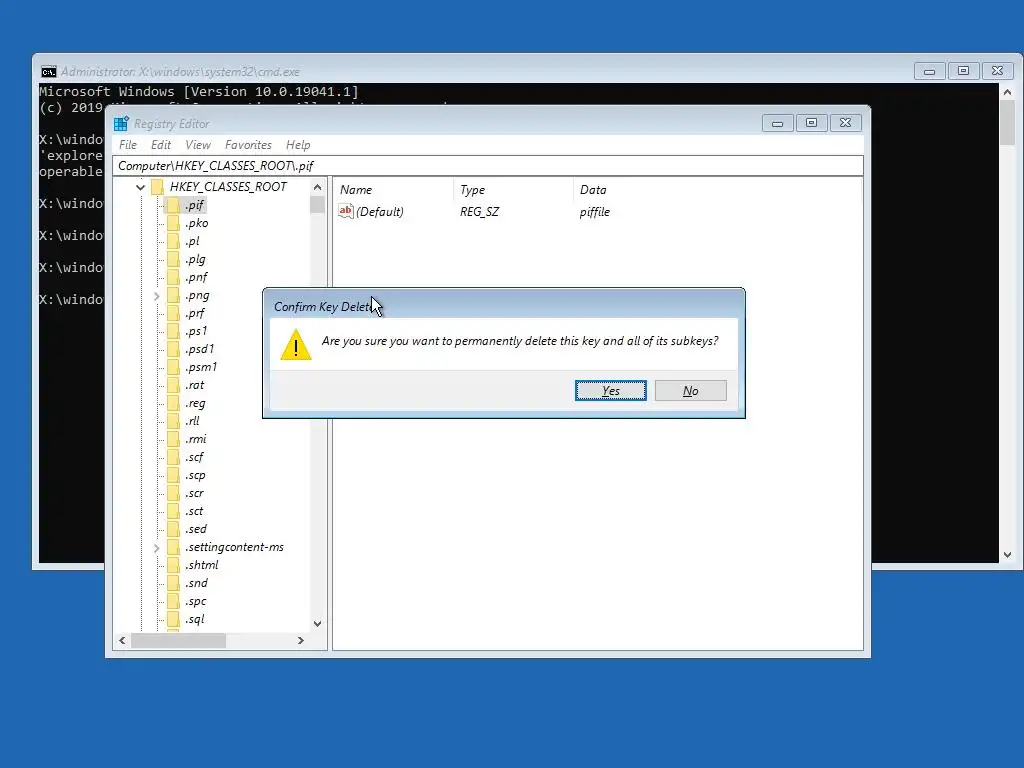The width and height of the screenshot is (1024, 768).
Task: Minimize the Registry Editor window
Action: coord(777,123)
